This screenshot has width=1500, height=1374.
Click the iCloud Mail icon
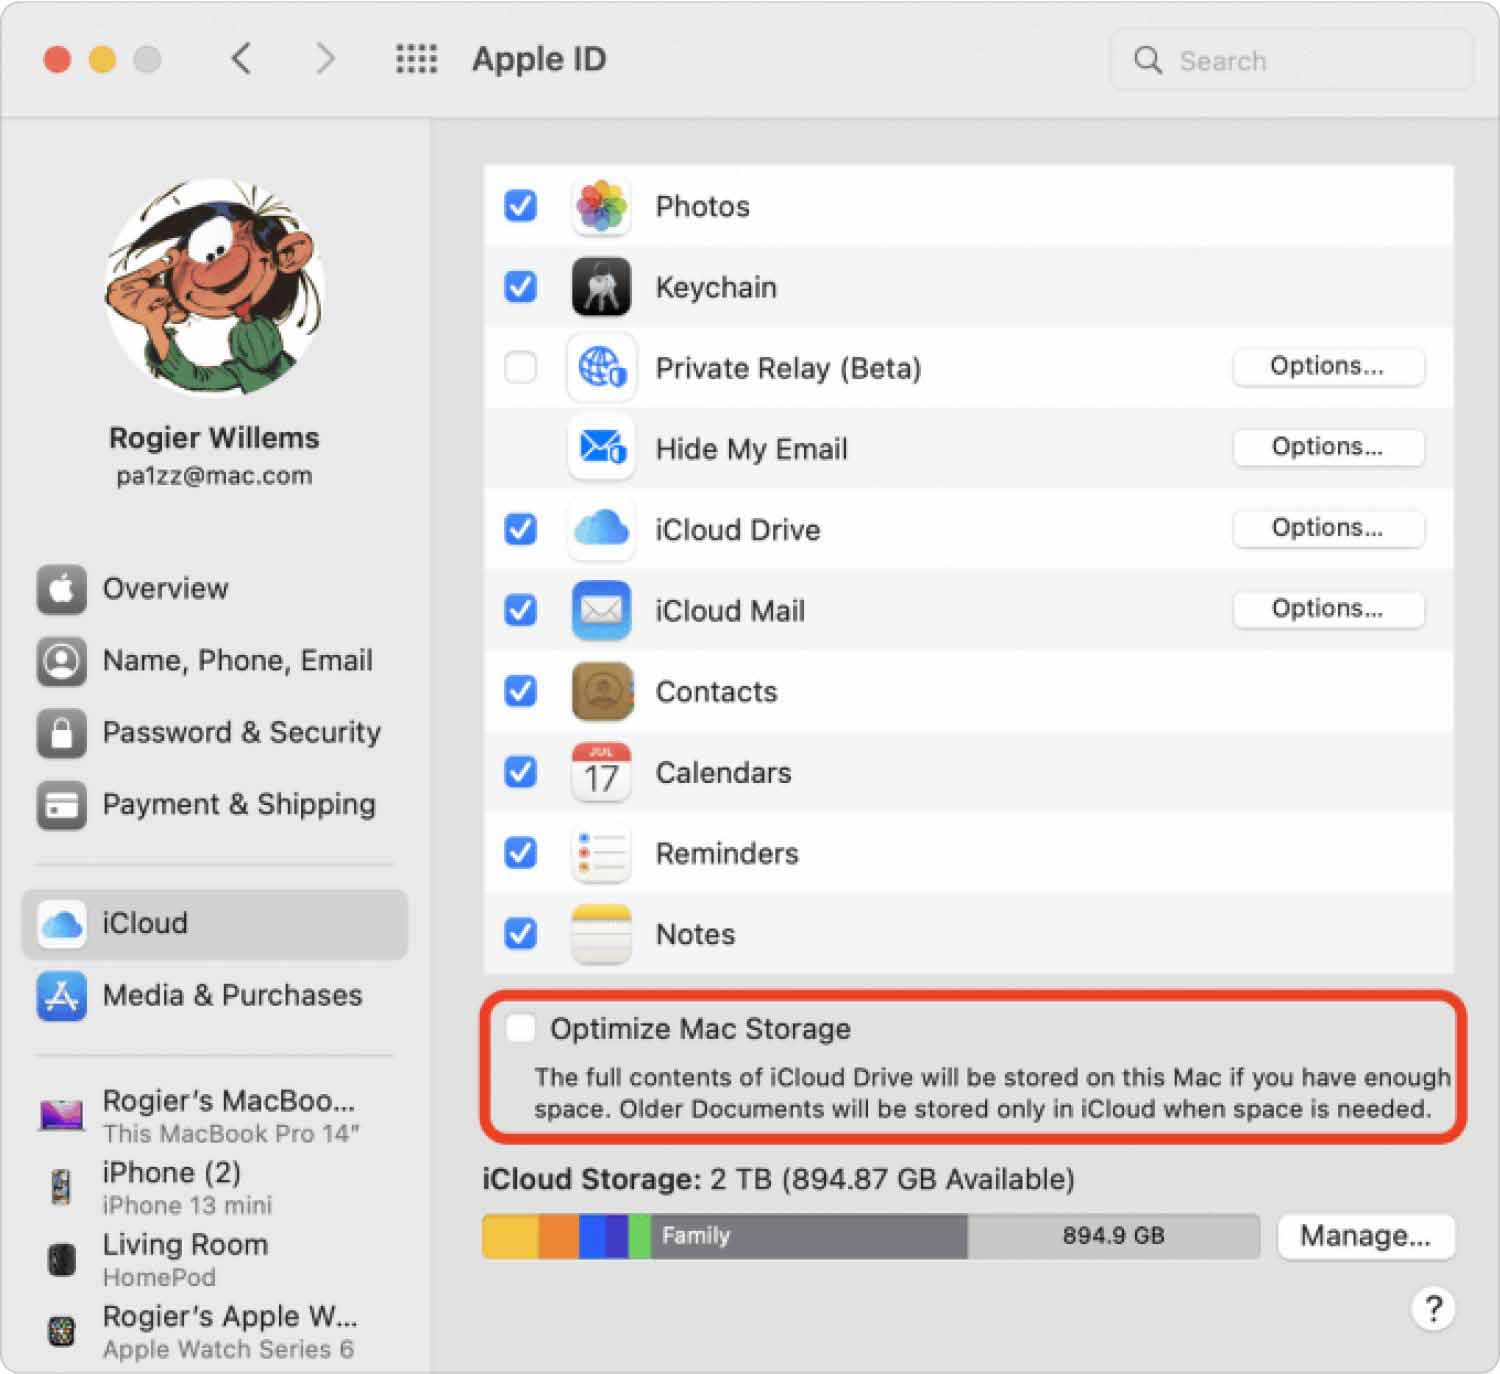601,610
